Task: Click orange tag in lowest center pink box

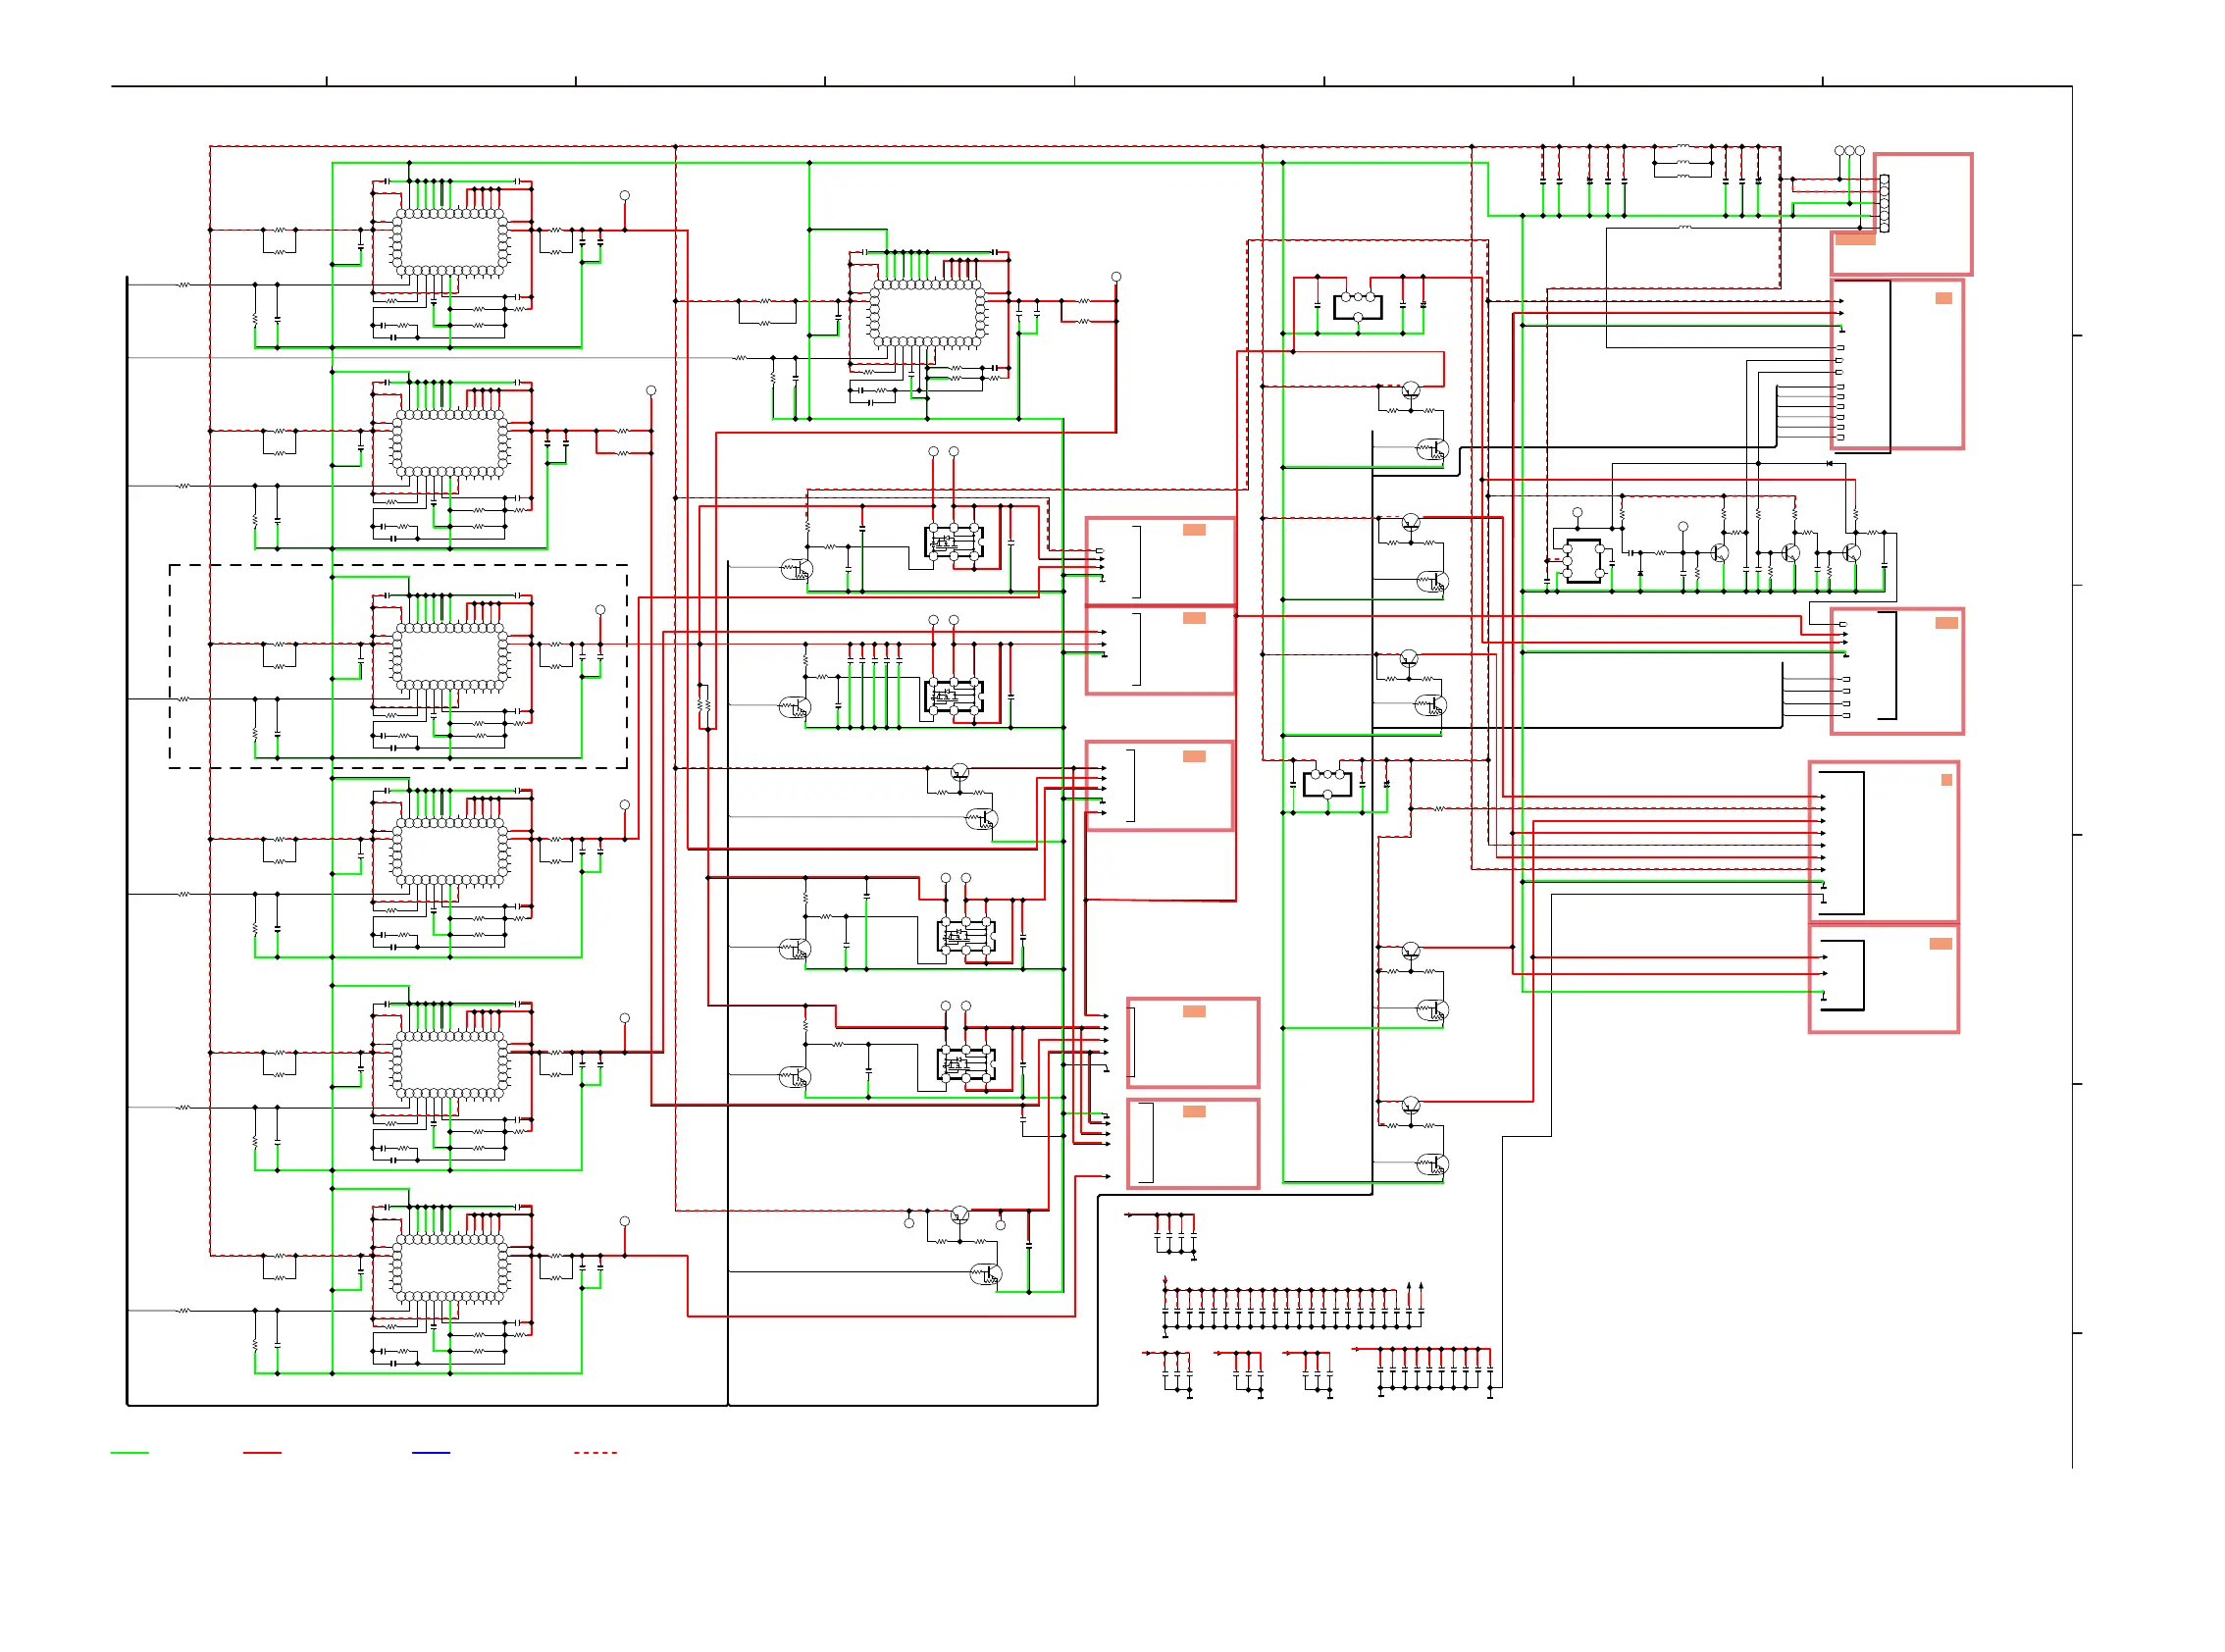Action: click(1194, 1111)
